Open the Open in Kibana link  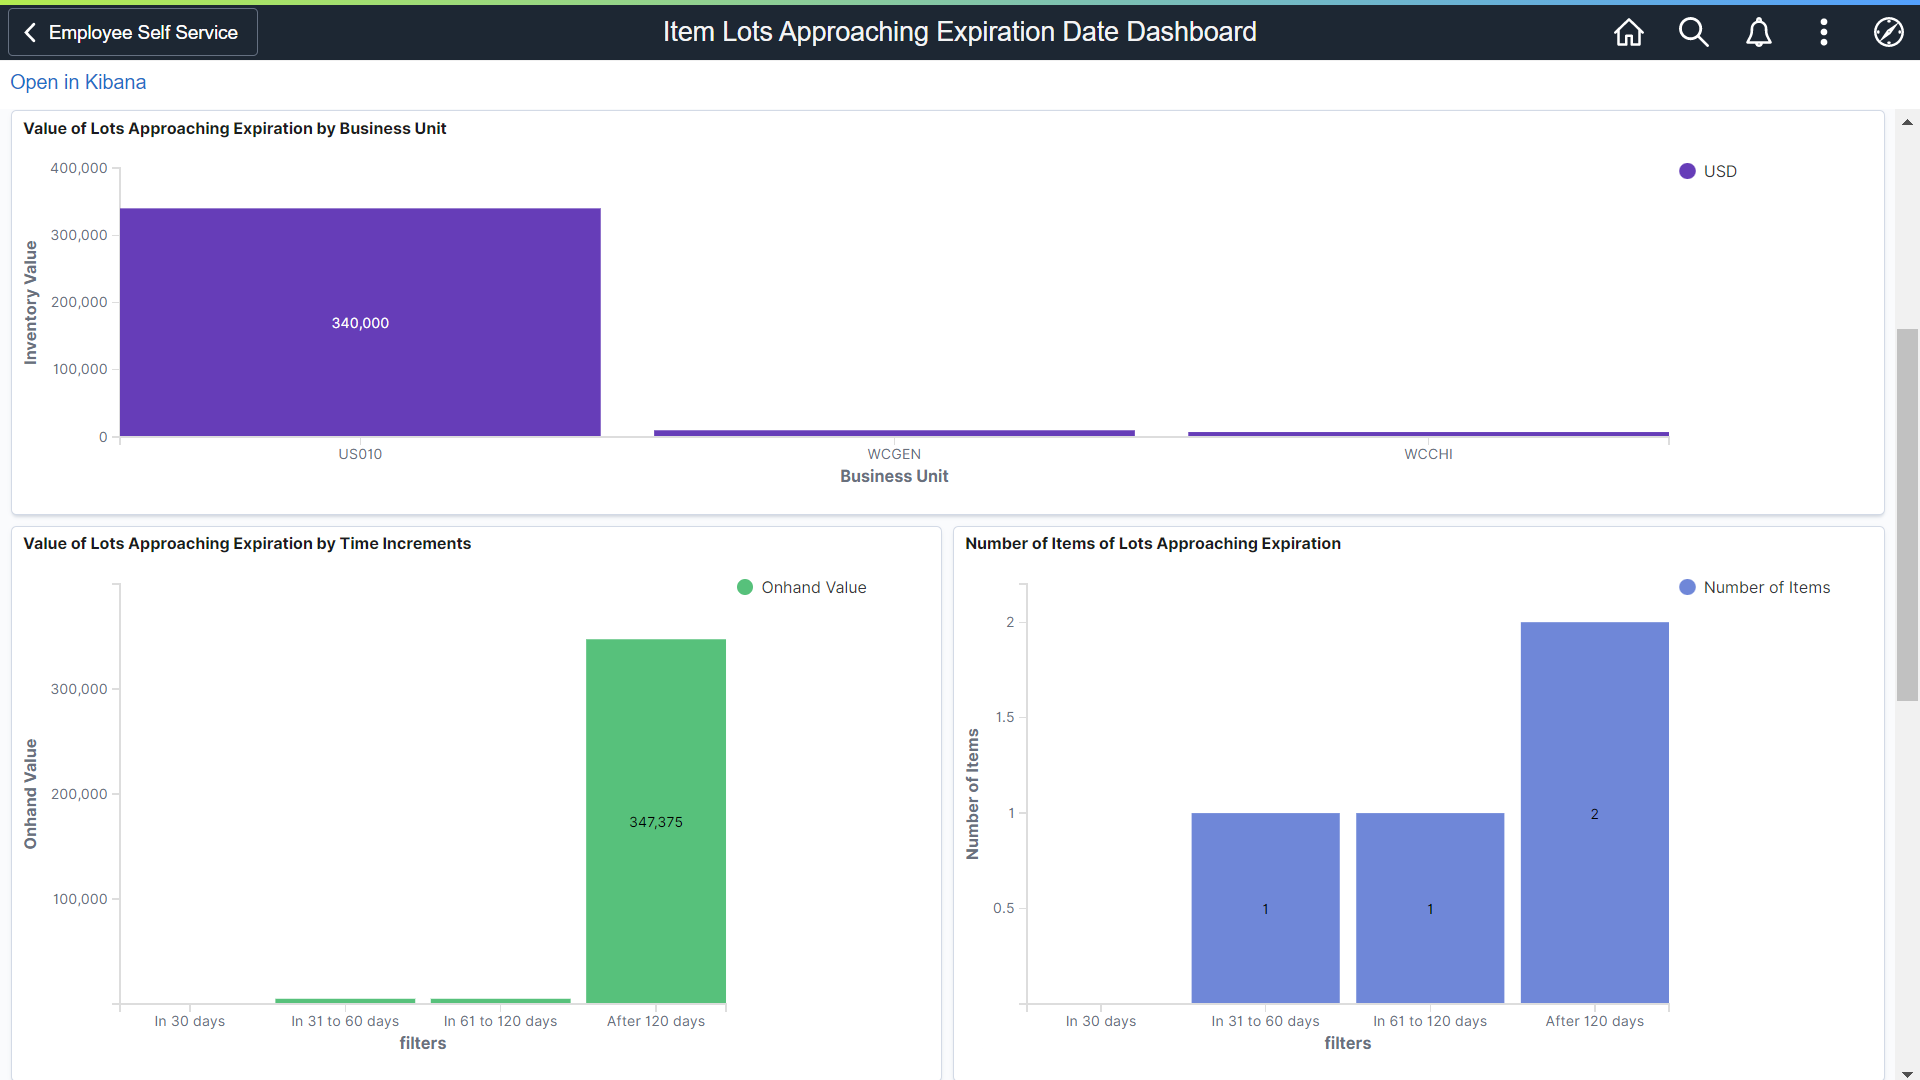(x=78, y=82)
